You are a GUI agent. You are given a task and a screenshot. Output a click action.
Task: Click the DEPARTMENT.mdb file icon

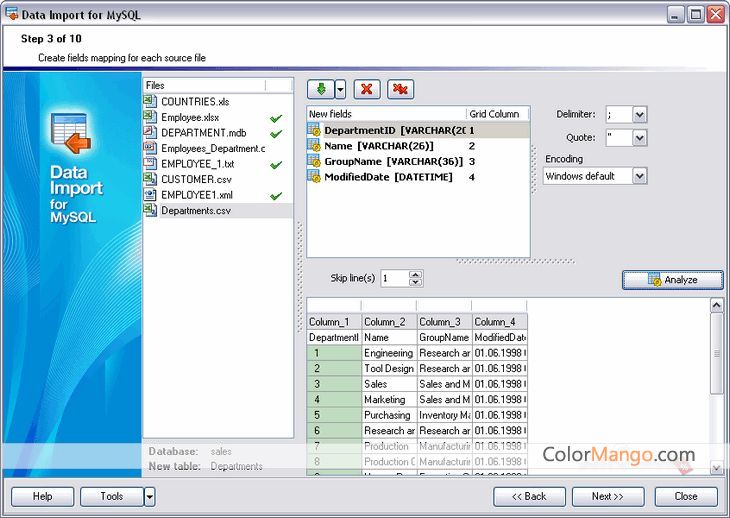click(150, 132)
